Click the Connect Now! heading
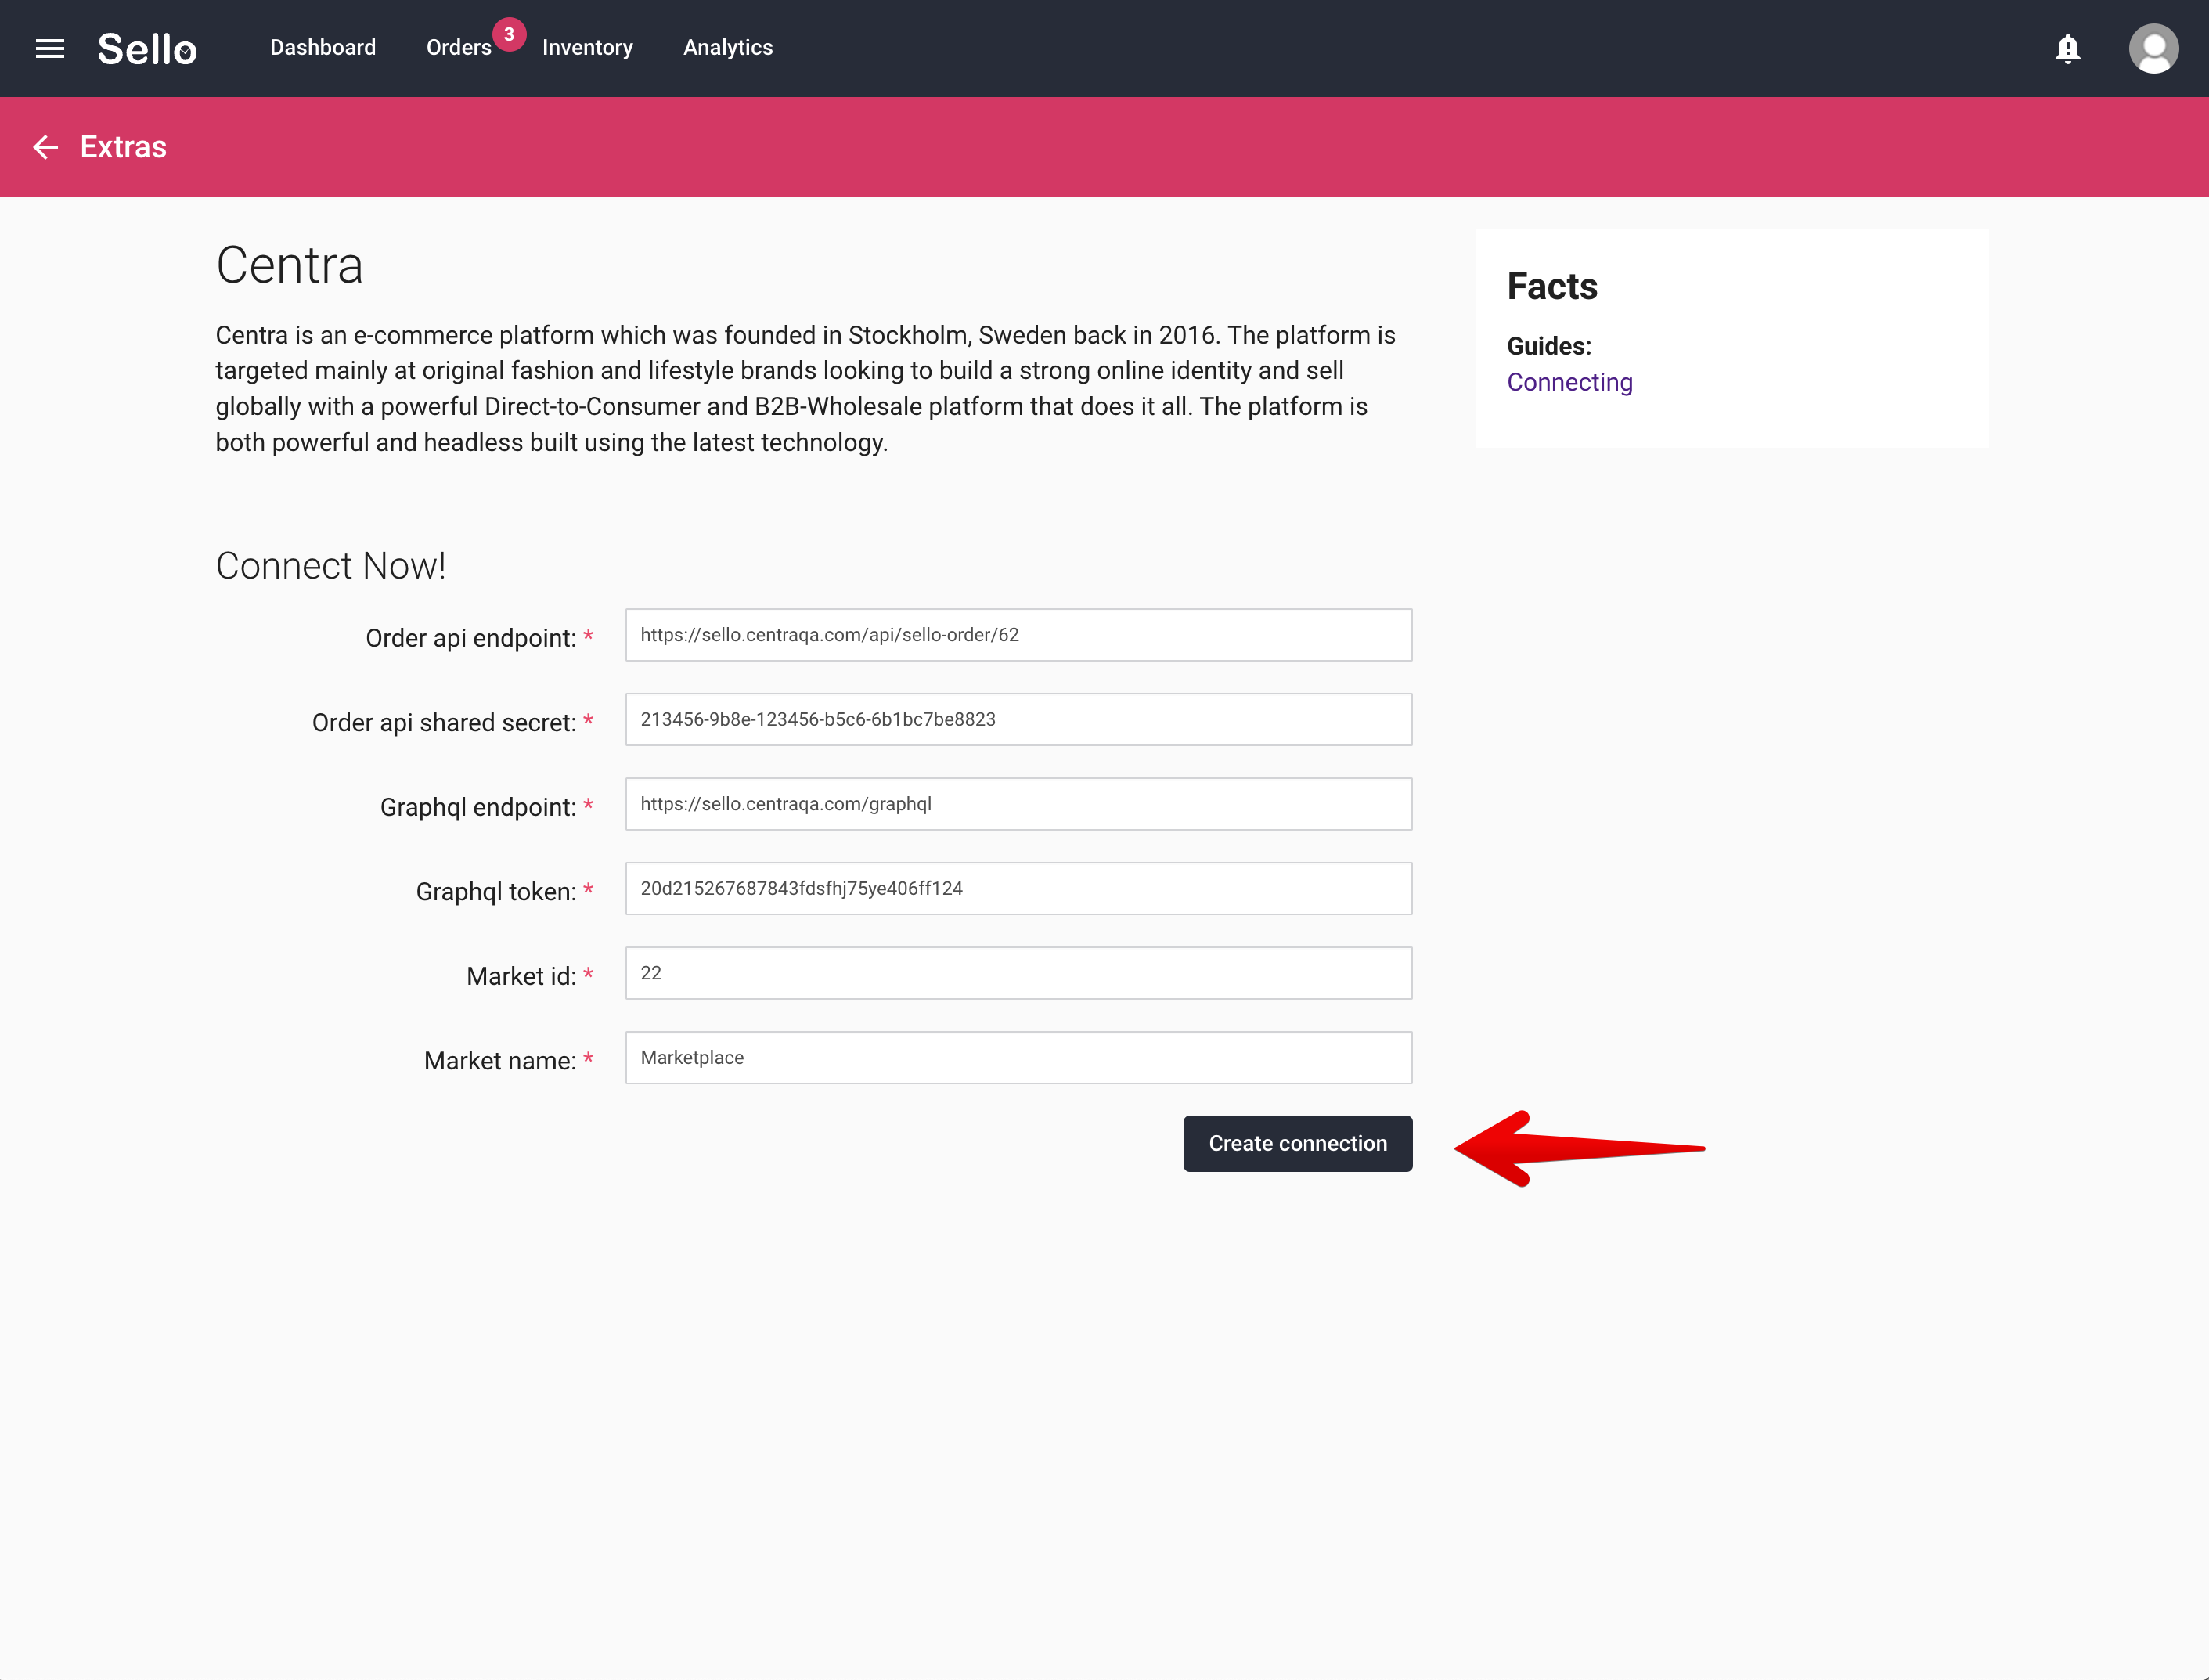The height and width of the screenshot is (1680, 2209). (x=330, y=566)
